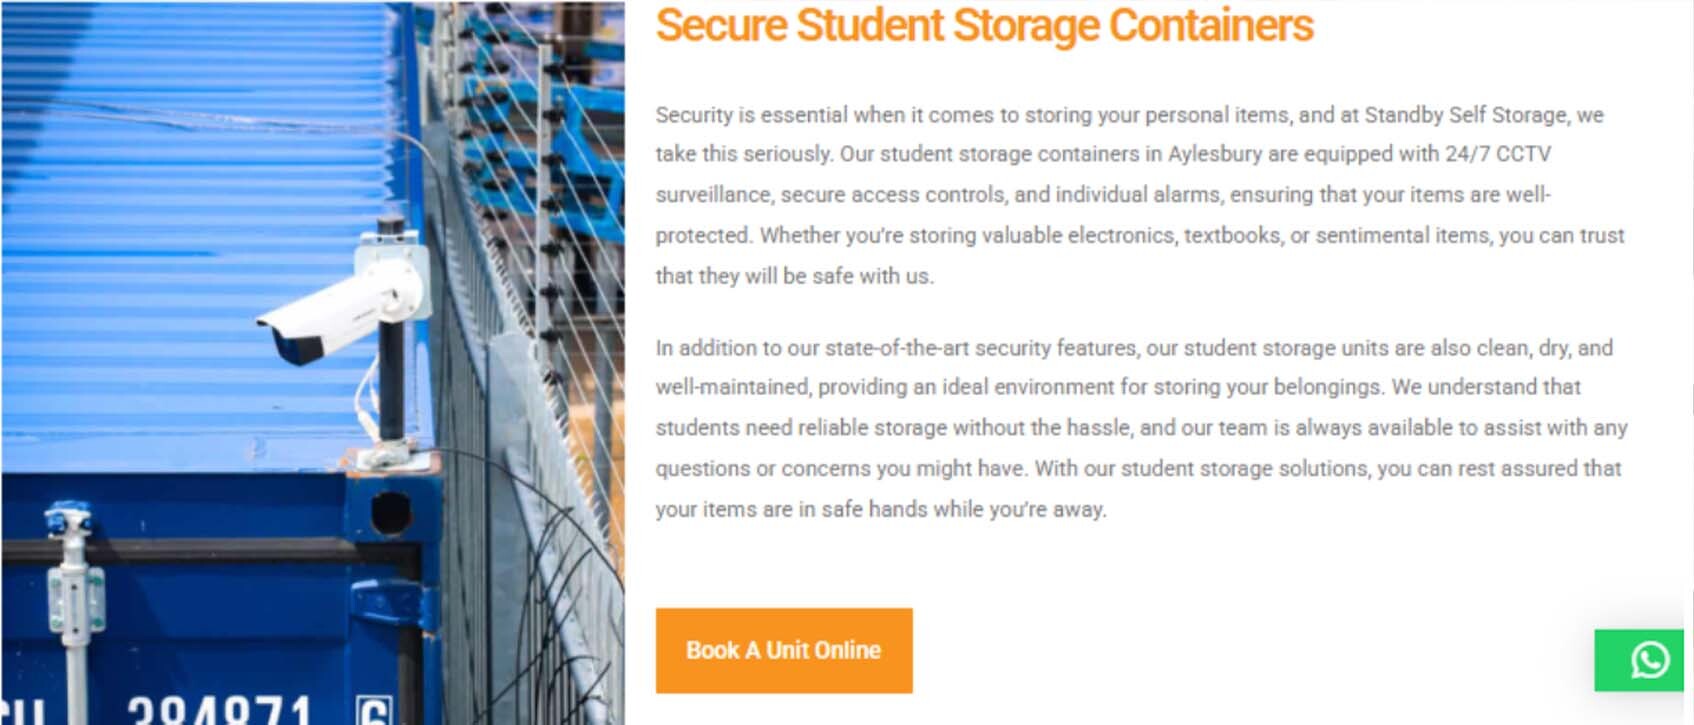This screenshot has height=725, width=1694.
Task: Click the final line ending you're away
Action: tap(880, 509)
